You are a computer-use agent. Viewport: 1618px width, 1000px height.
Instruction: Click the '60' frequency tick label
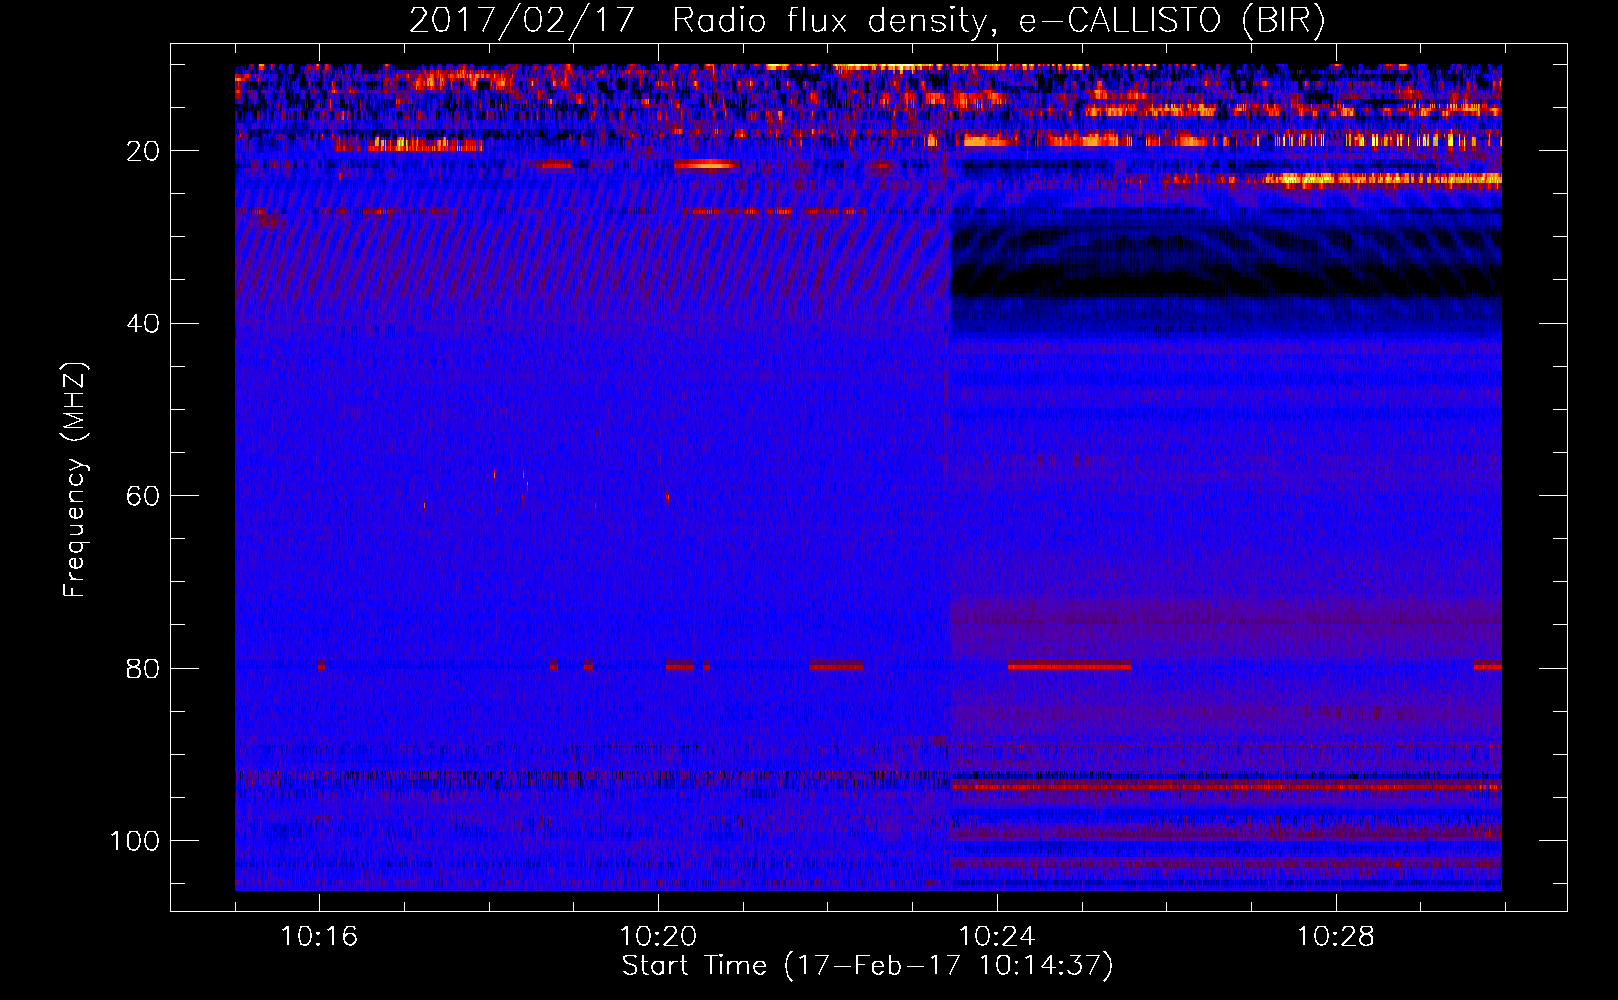[143, 496]
